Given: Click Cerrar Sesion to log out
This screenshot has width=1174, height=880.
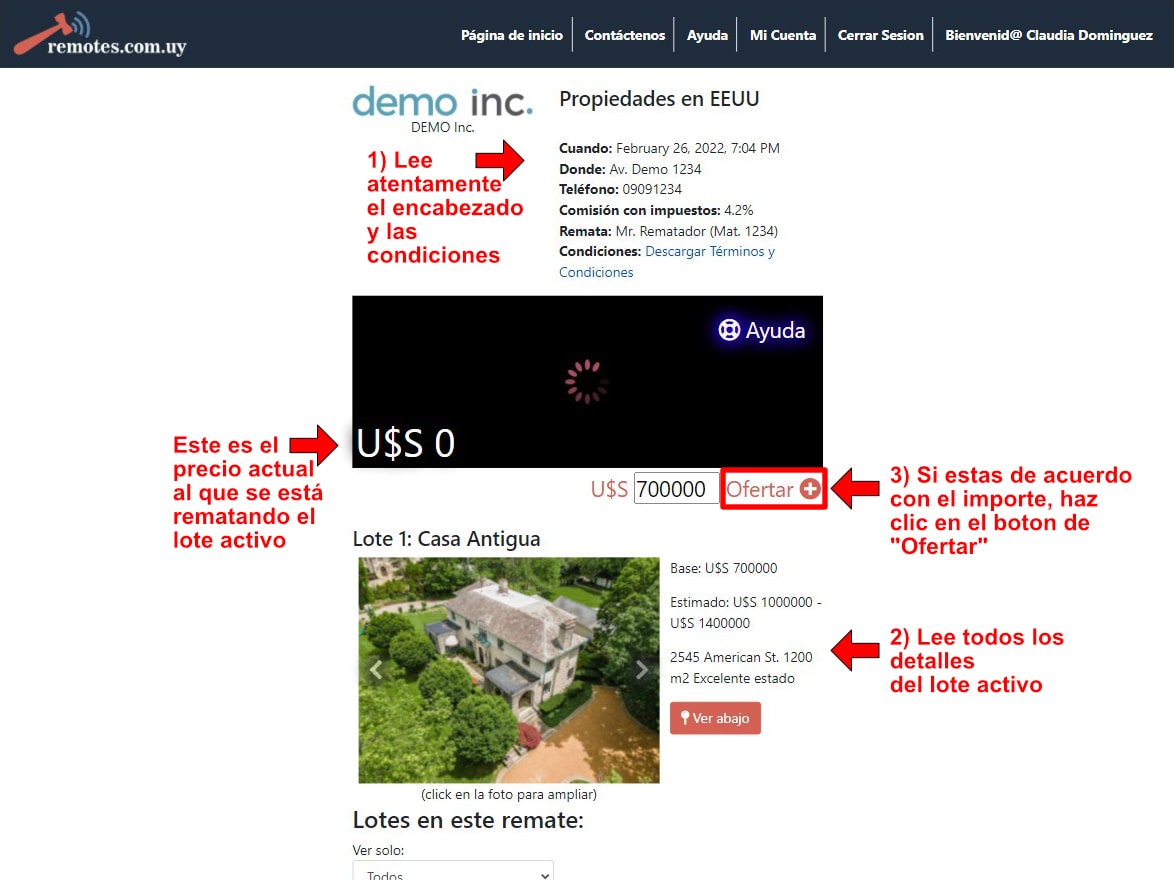Looking at the screenshot, I should tap(880, 35).
